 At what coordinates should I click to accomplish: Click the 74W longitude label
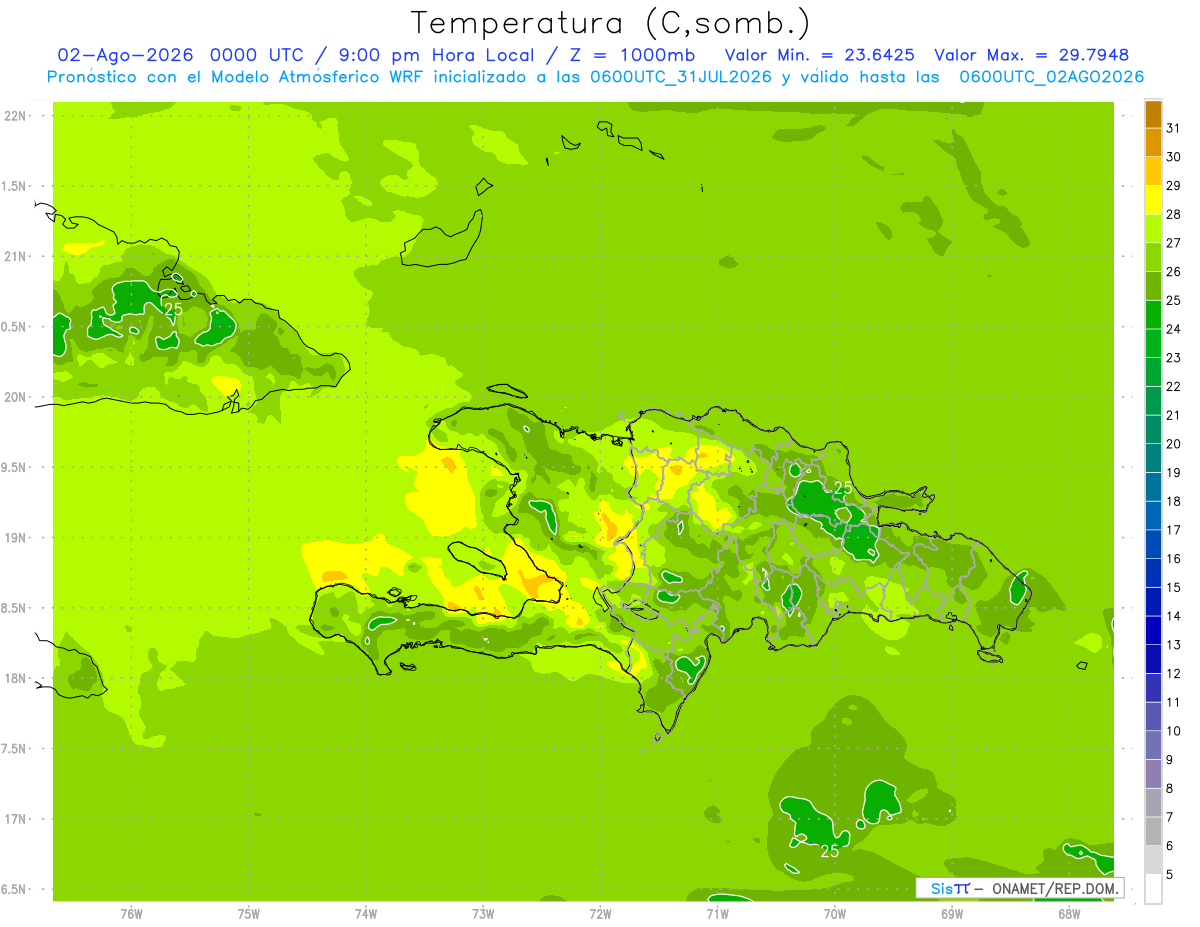[366, 914]
